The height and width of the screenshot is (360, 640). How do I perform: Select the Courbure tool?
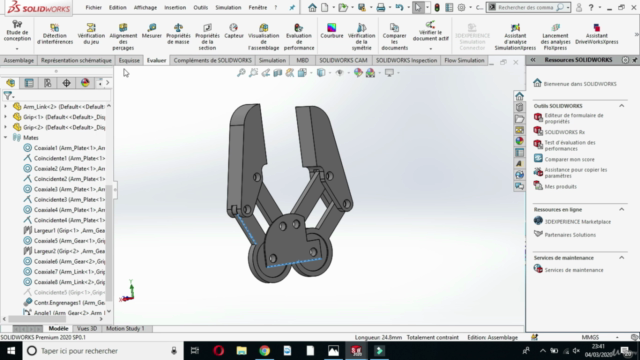[331, 31]
